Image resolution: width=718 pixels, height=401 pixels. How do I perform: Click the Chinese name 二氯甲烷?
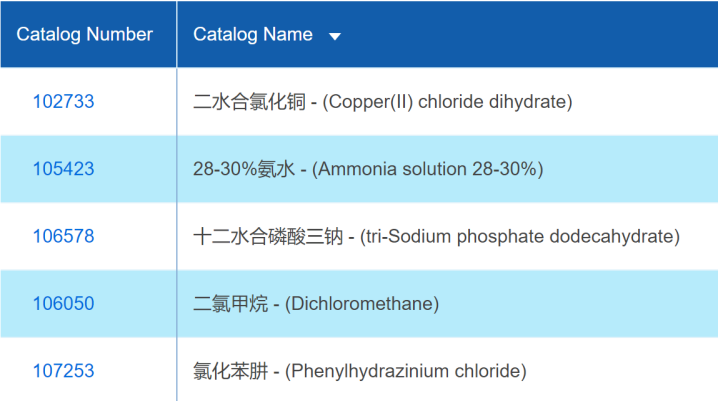pyautogui.click(x=230, y=304)
